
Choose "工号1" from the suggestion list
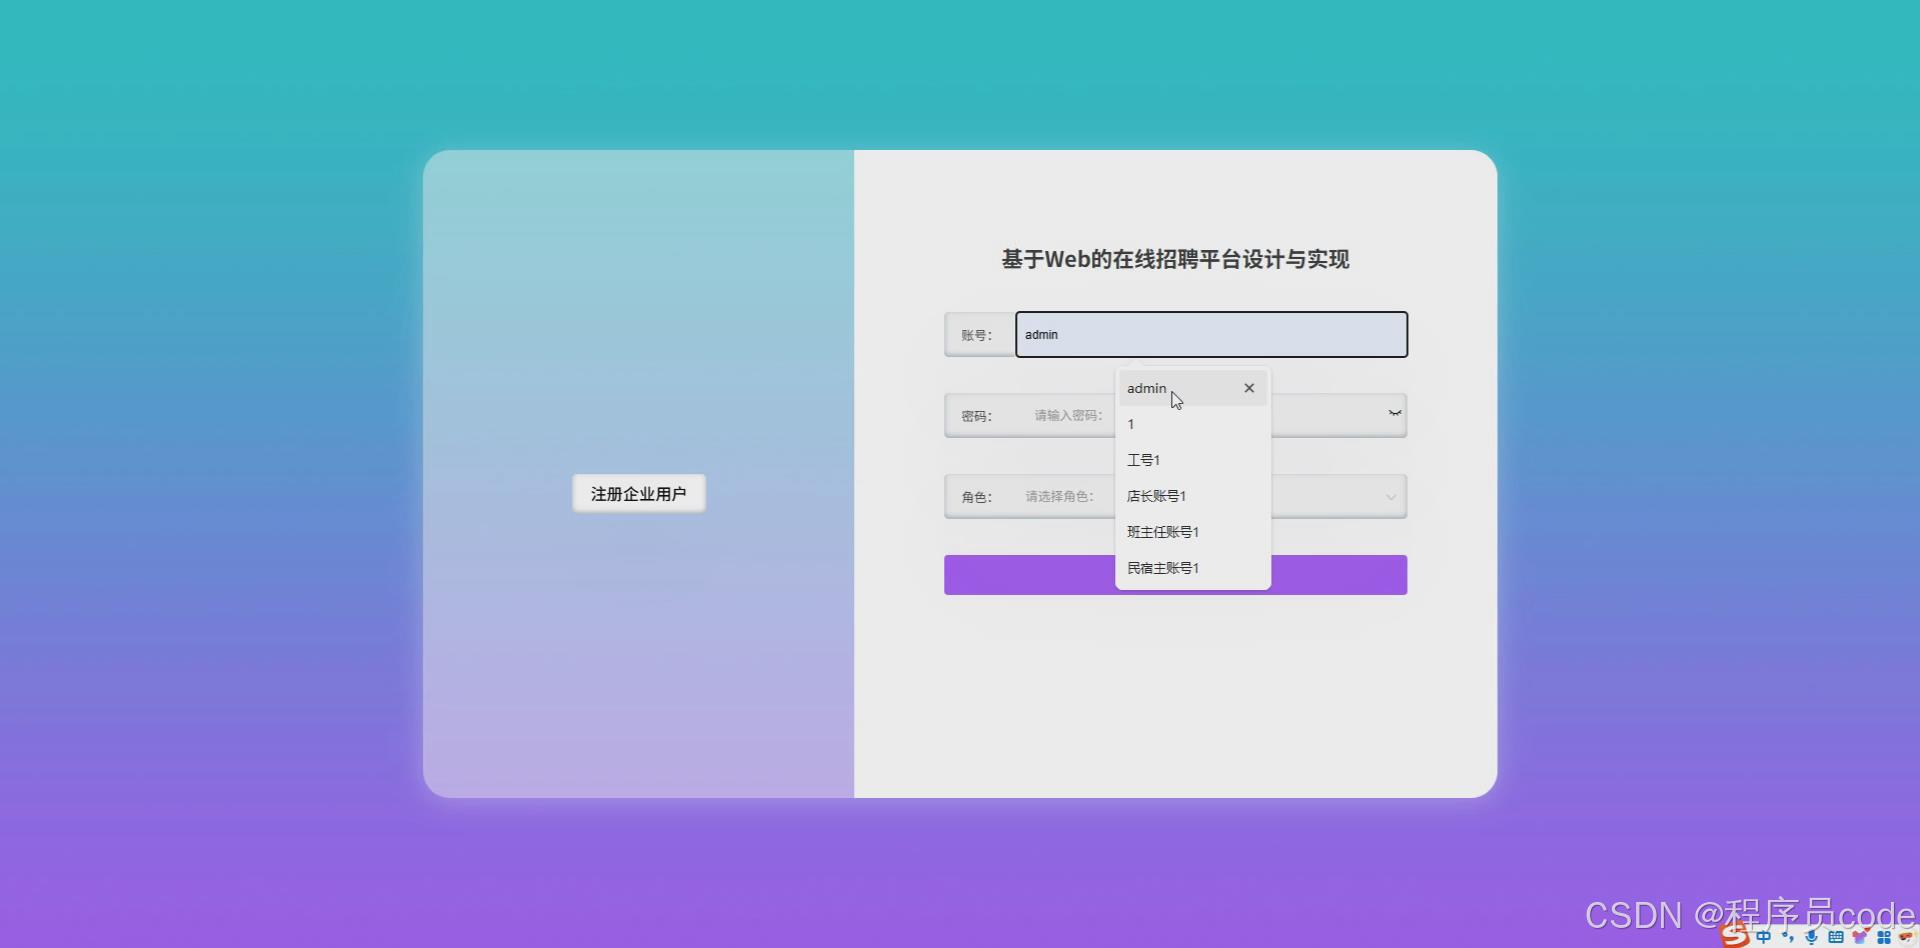[1143, 459]
